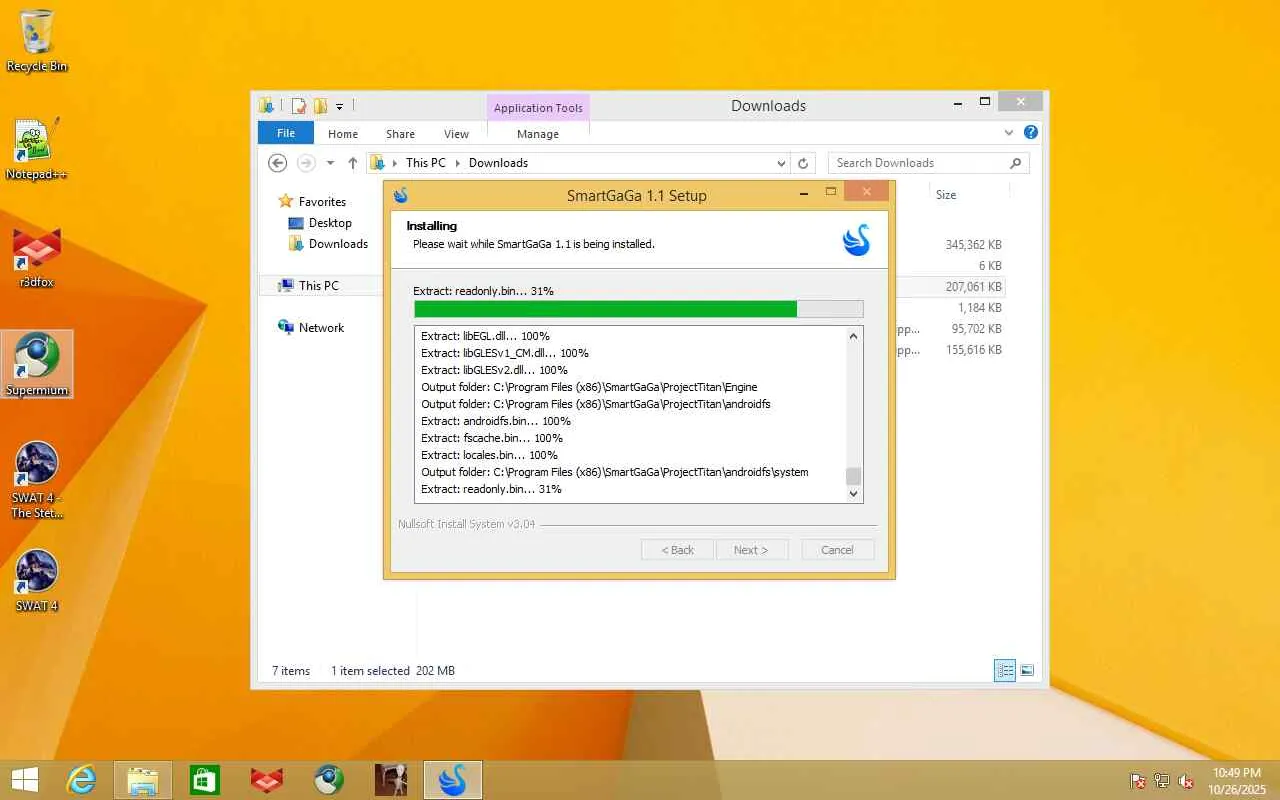Launch Supermium from the taskbar
1280x800 pixels.
pos(329,780)
